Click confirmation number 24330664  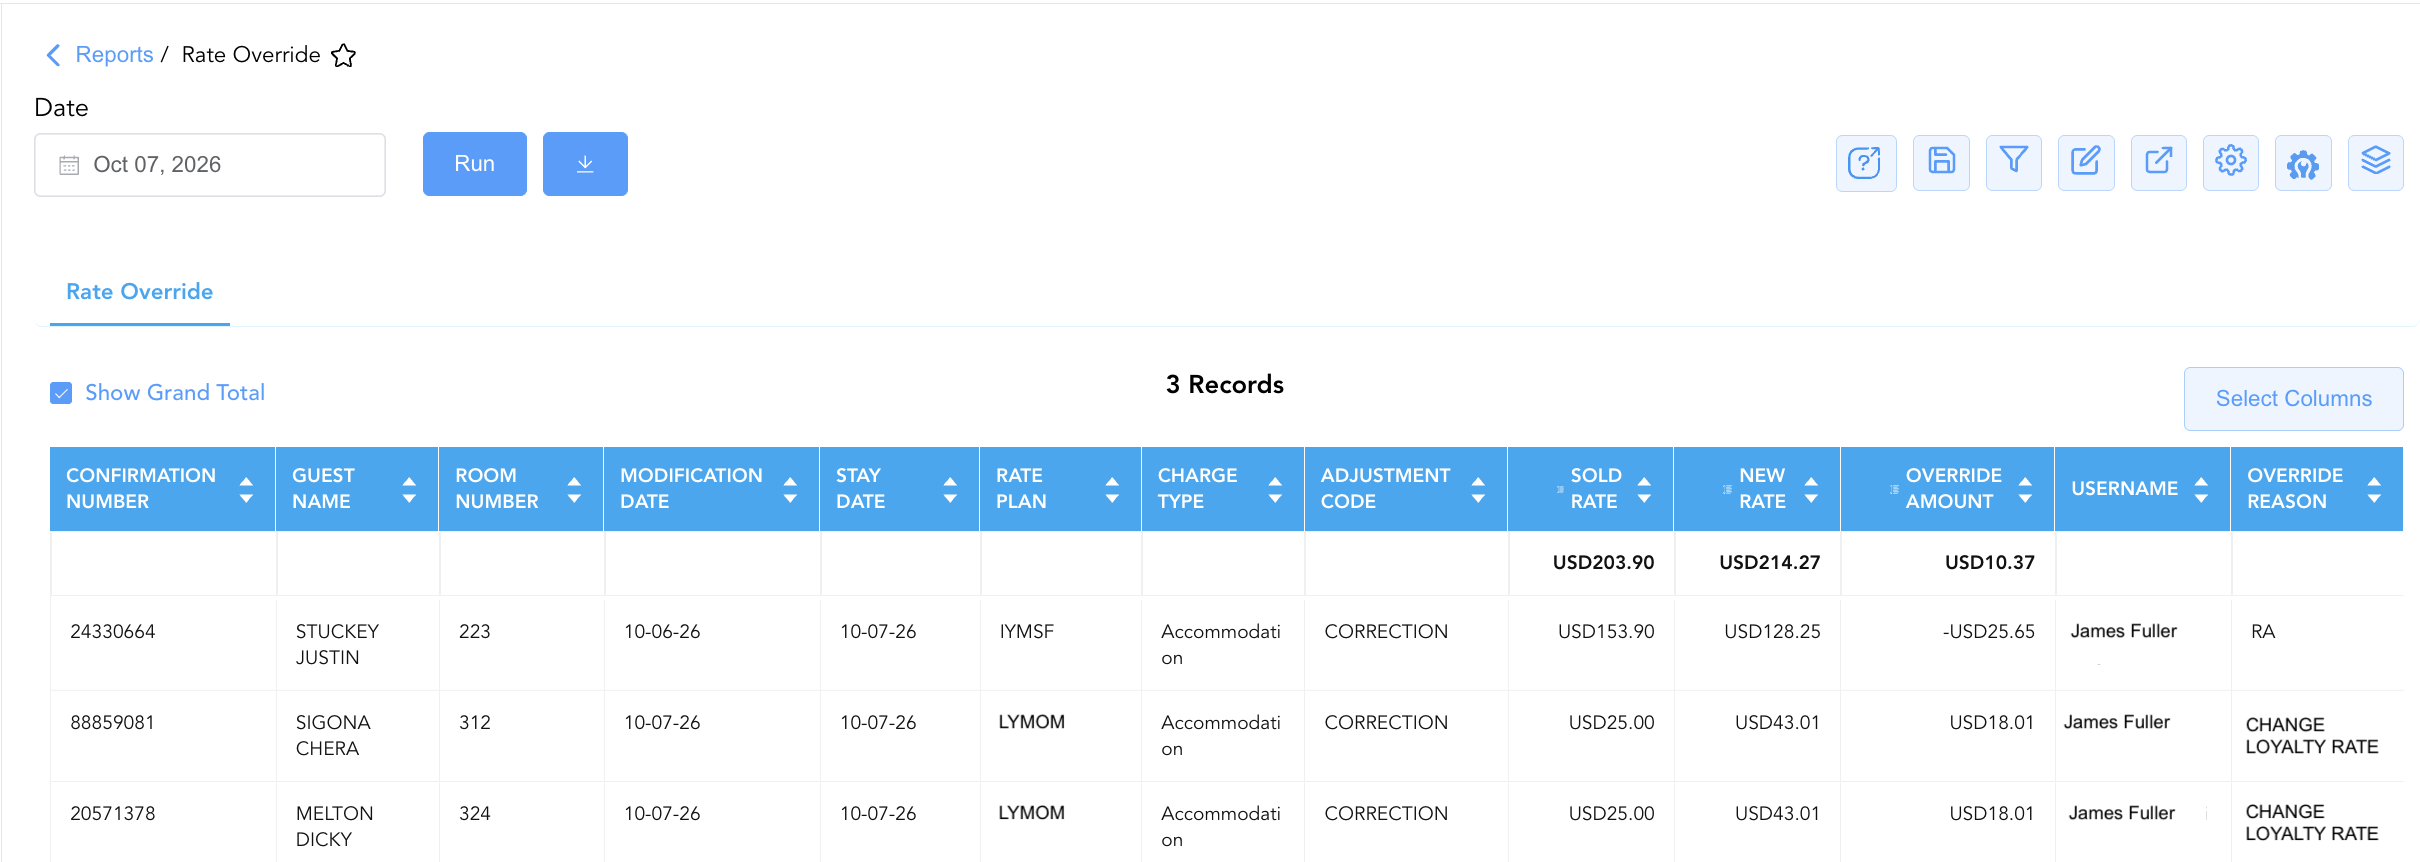click(x=113, y=632)
